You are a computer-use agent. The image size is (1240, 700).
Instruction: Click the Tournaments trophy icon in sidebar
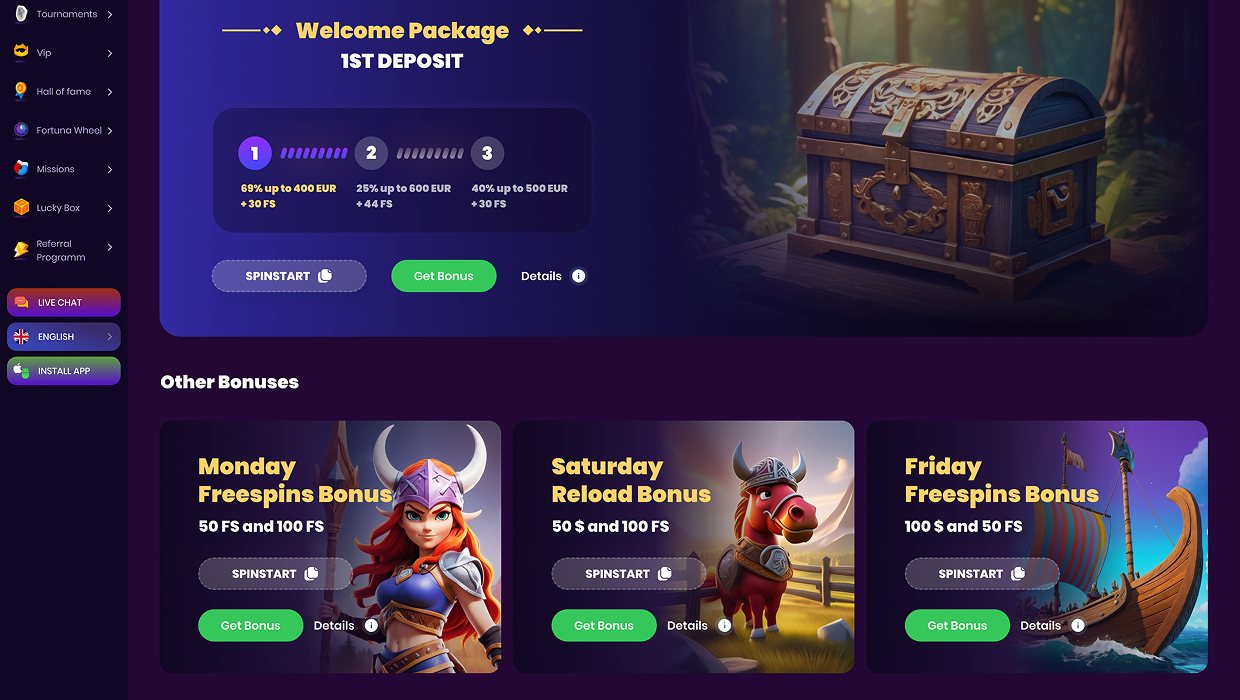21,14
